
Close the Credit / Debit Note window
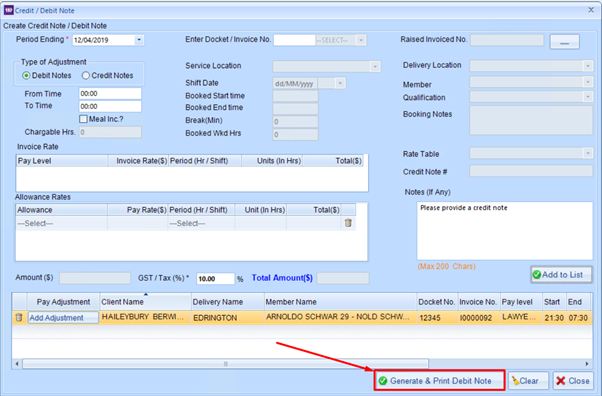pyautogui.click(x=591, y=10)
